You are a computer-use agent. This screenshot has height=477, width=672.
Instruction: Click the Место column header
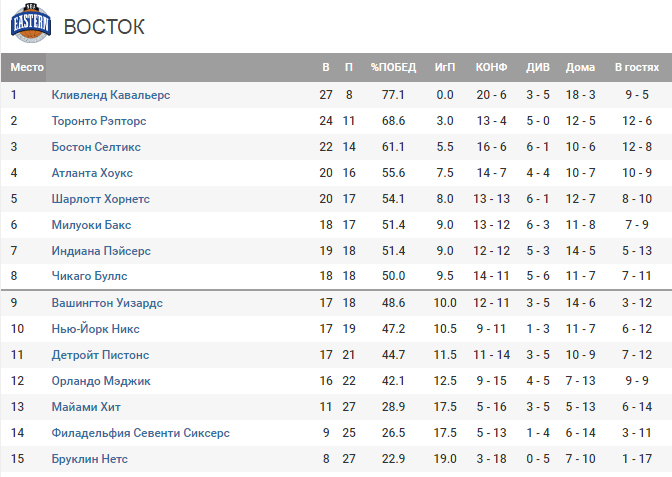(x=27, y=68)
